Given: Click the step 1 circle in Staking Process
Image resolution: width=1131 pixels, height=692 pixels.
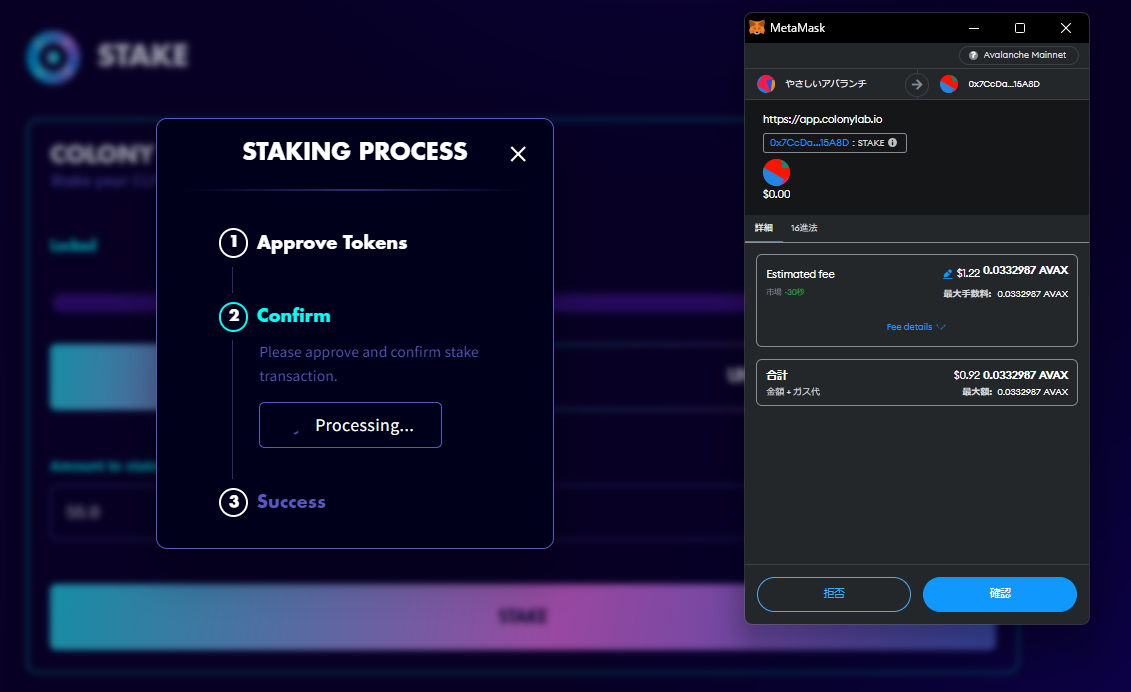Looking at the screenshot, I should (x=233, y=242).
